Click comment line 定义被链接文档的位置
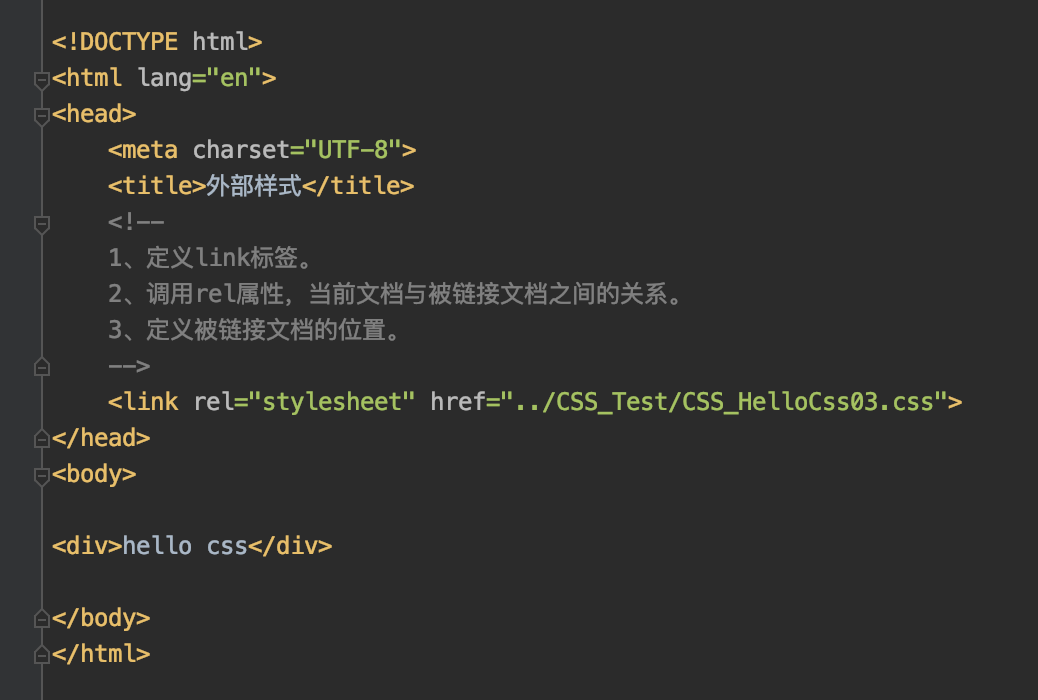Viewport: 1038px width, 700px height. 254,329
